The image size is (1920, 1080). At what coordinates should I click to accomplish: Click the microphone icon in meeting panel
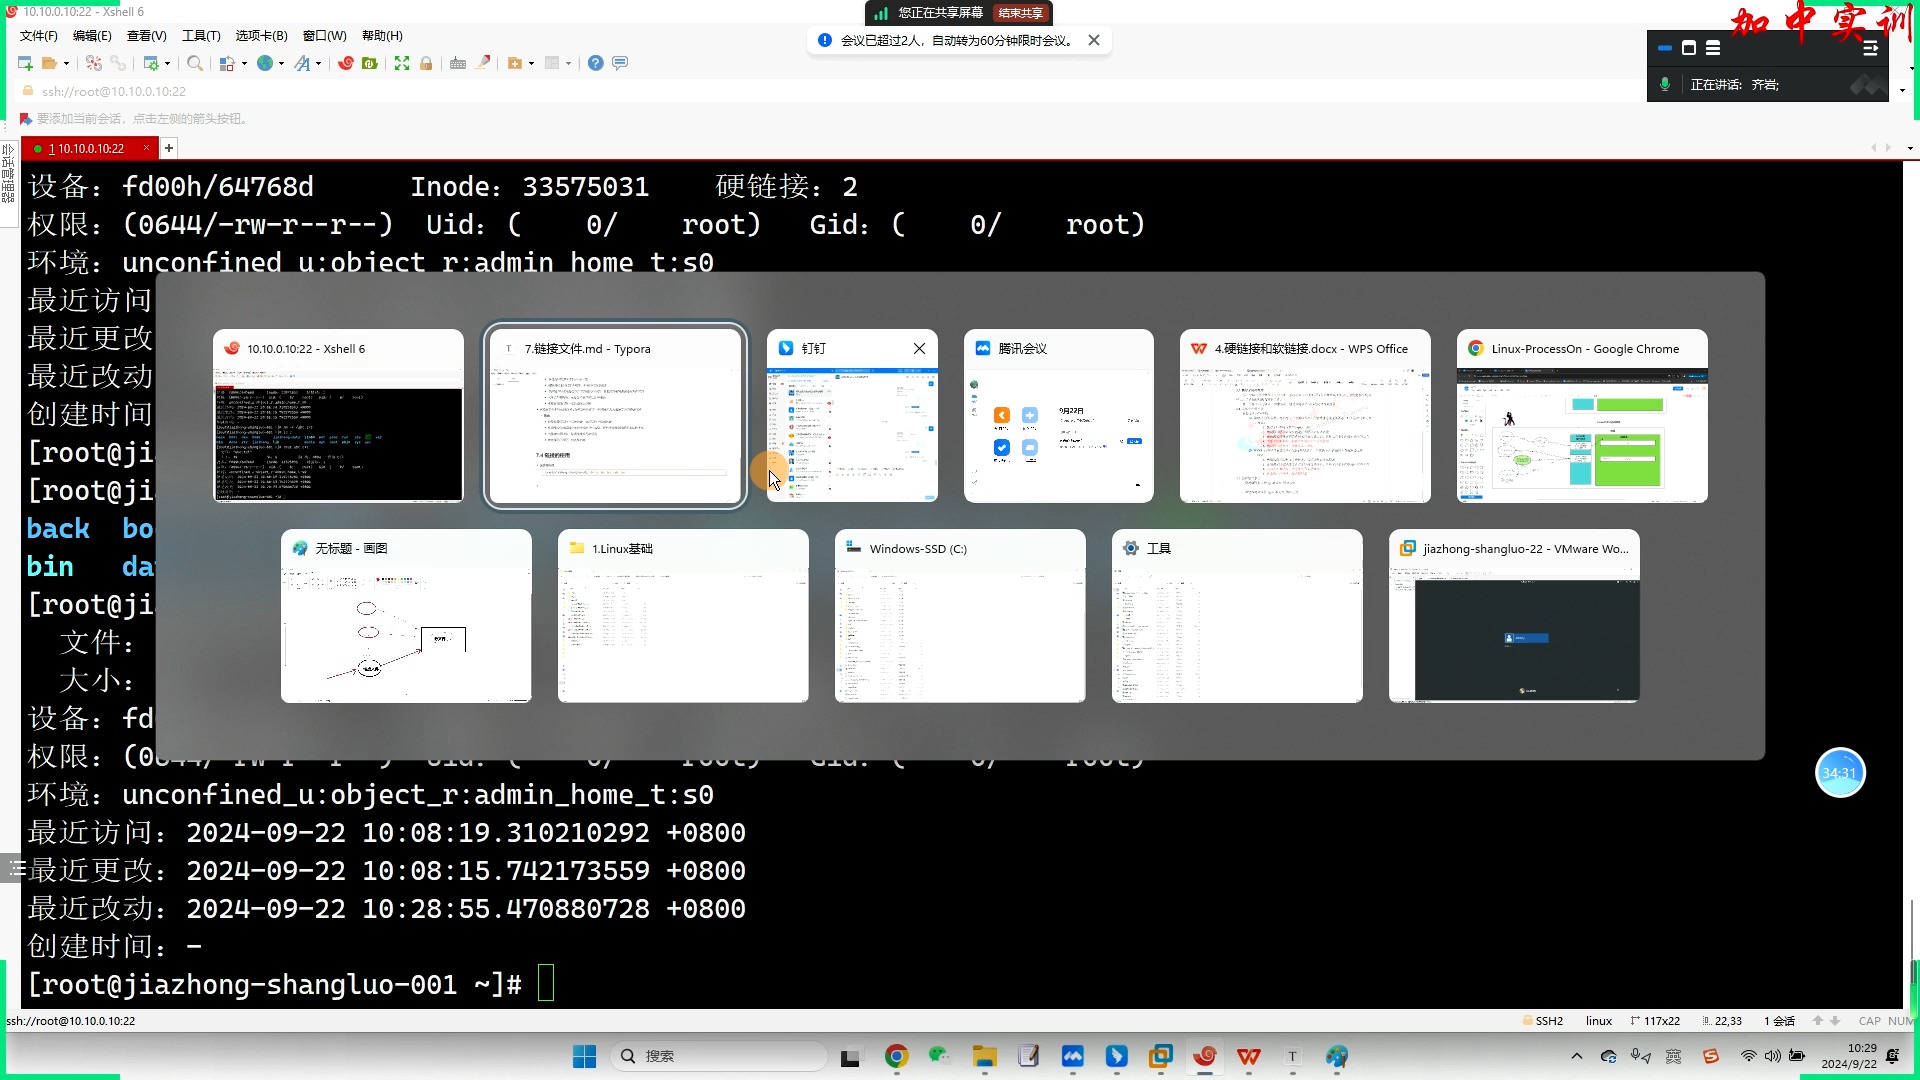tap(1665, 85)
